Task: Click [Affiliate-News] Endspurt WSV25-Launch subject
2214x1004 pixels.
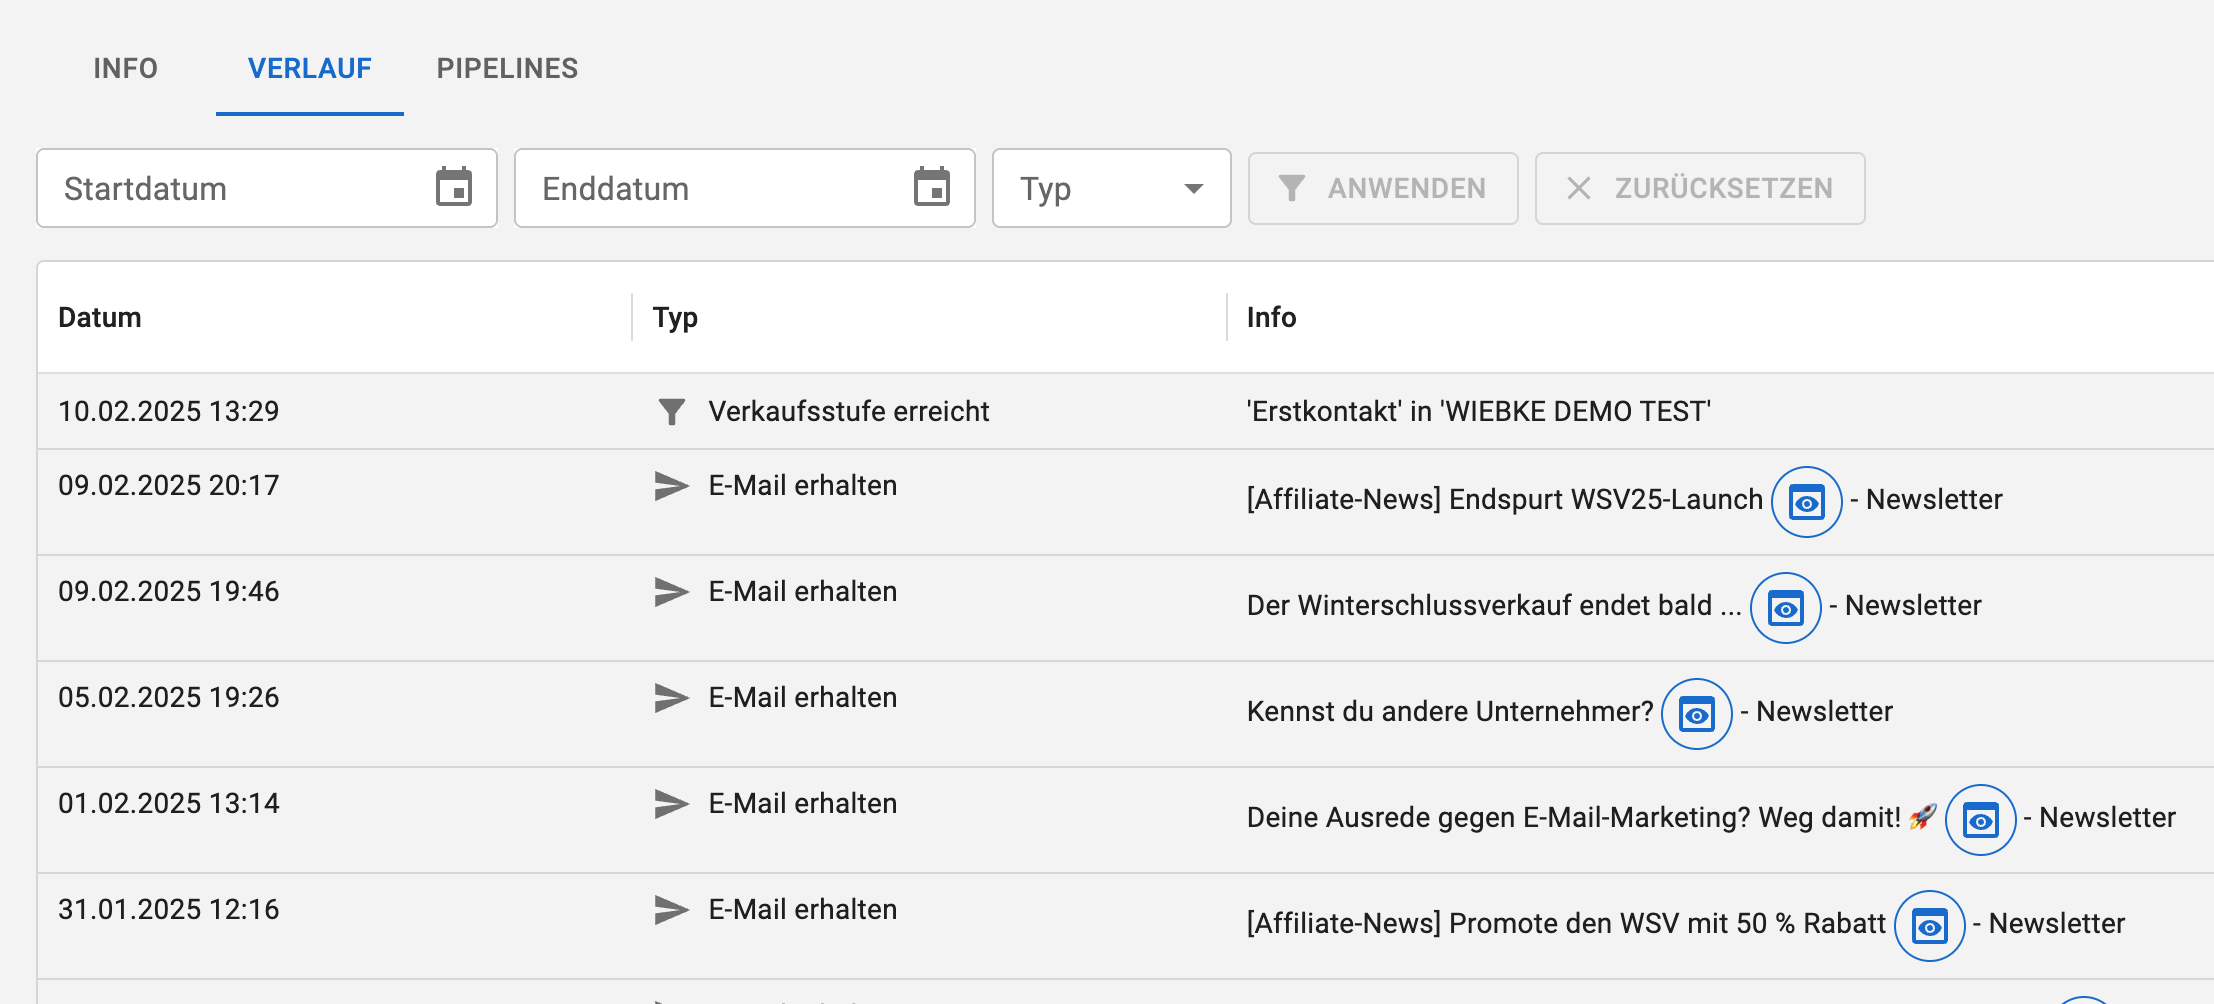Action: tap(1505, 500)
